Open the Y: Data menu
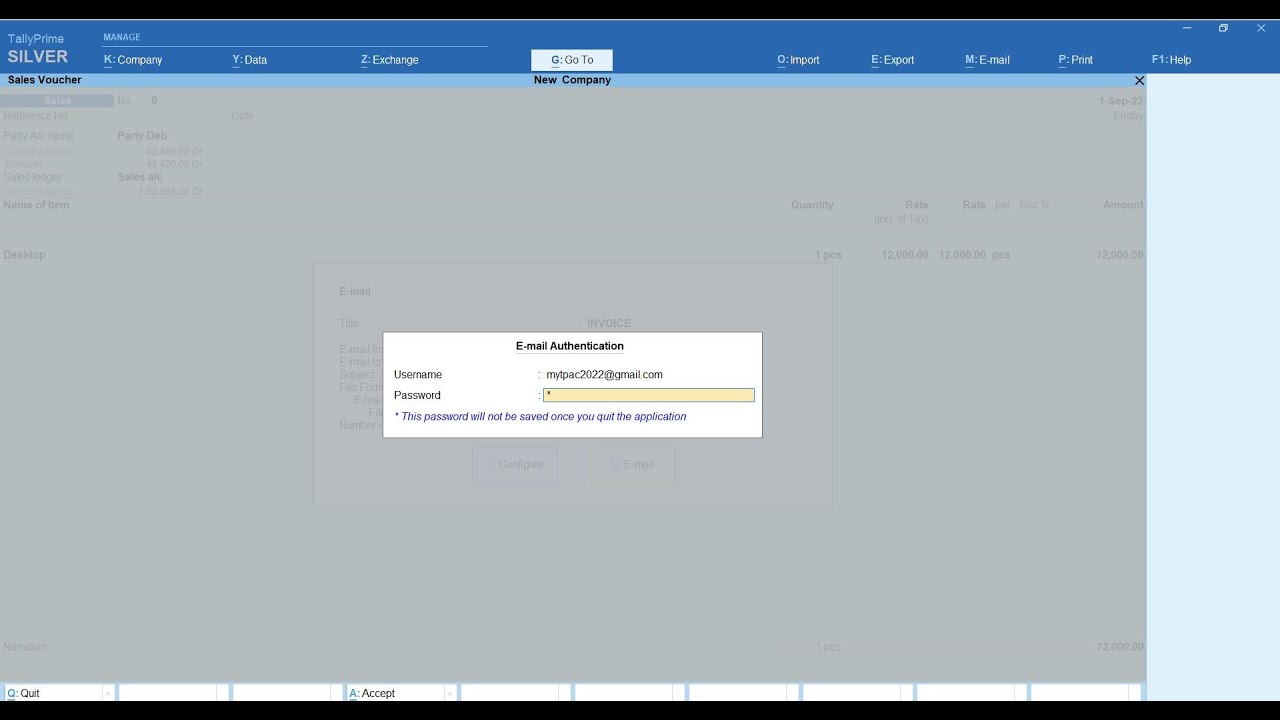 [250, 60]
